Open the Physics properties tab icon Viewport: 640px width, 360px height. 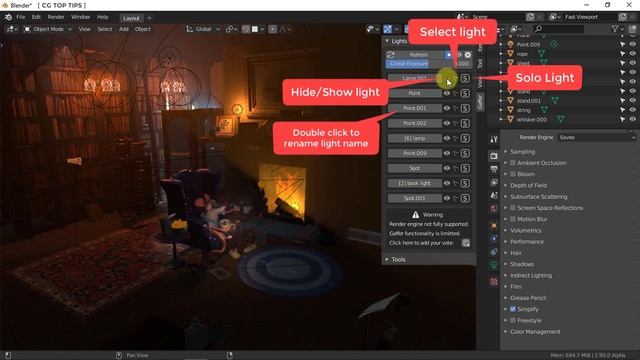point(494,238)
